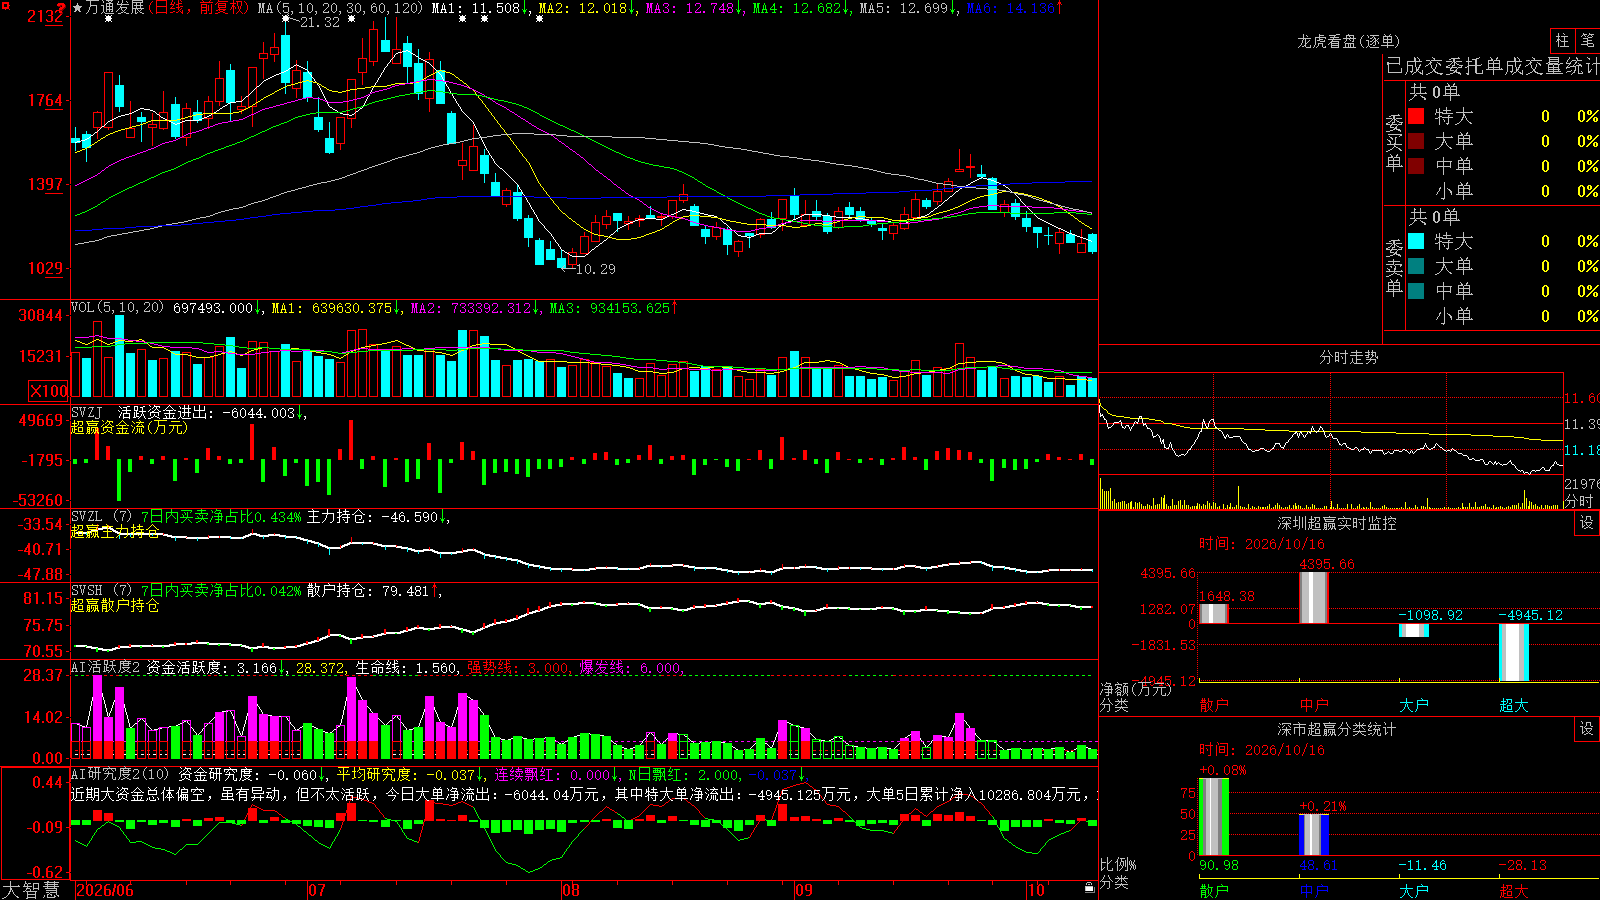The height and width of the screenshot is (900, 1600).
Task: Open 设 settings for 深圳超赢实时监控
Action: (x=1587, y=523)
